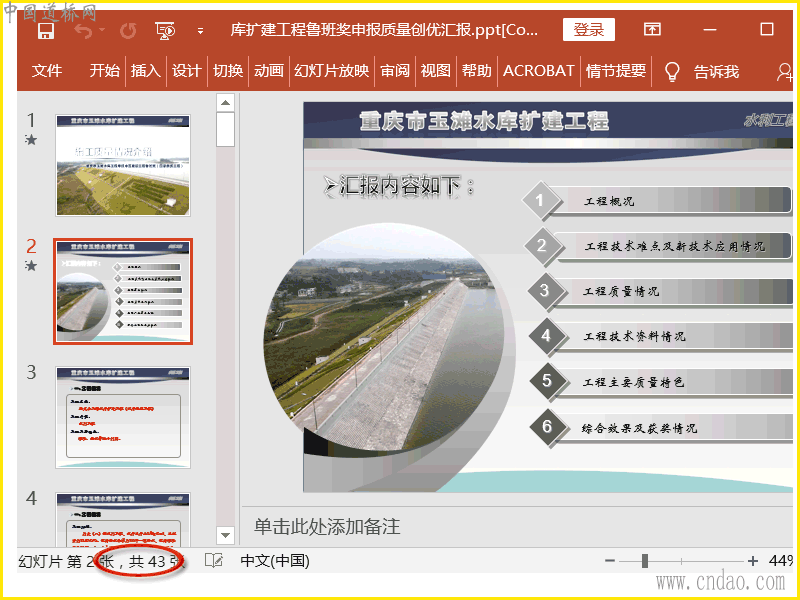Click the animation star under slide 2
800x600 pixels.
(x=31, y=265)
